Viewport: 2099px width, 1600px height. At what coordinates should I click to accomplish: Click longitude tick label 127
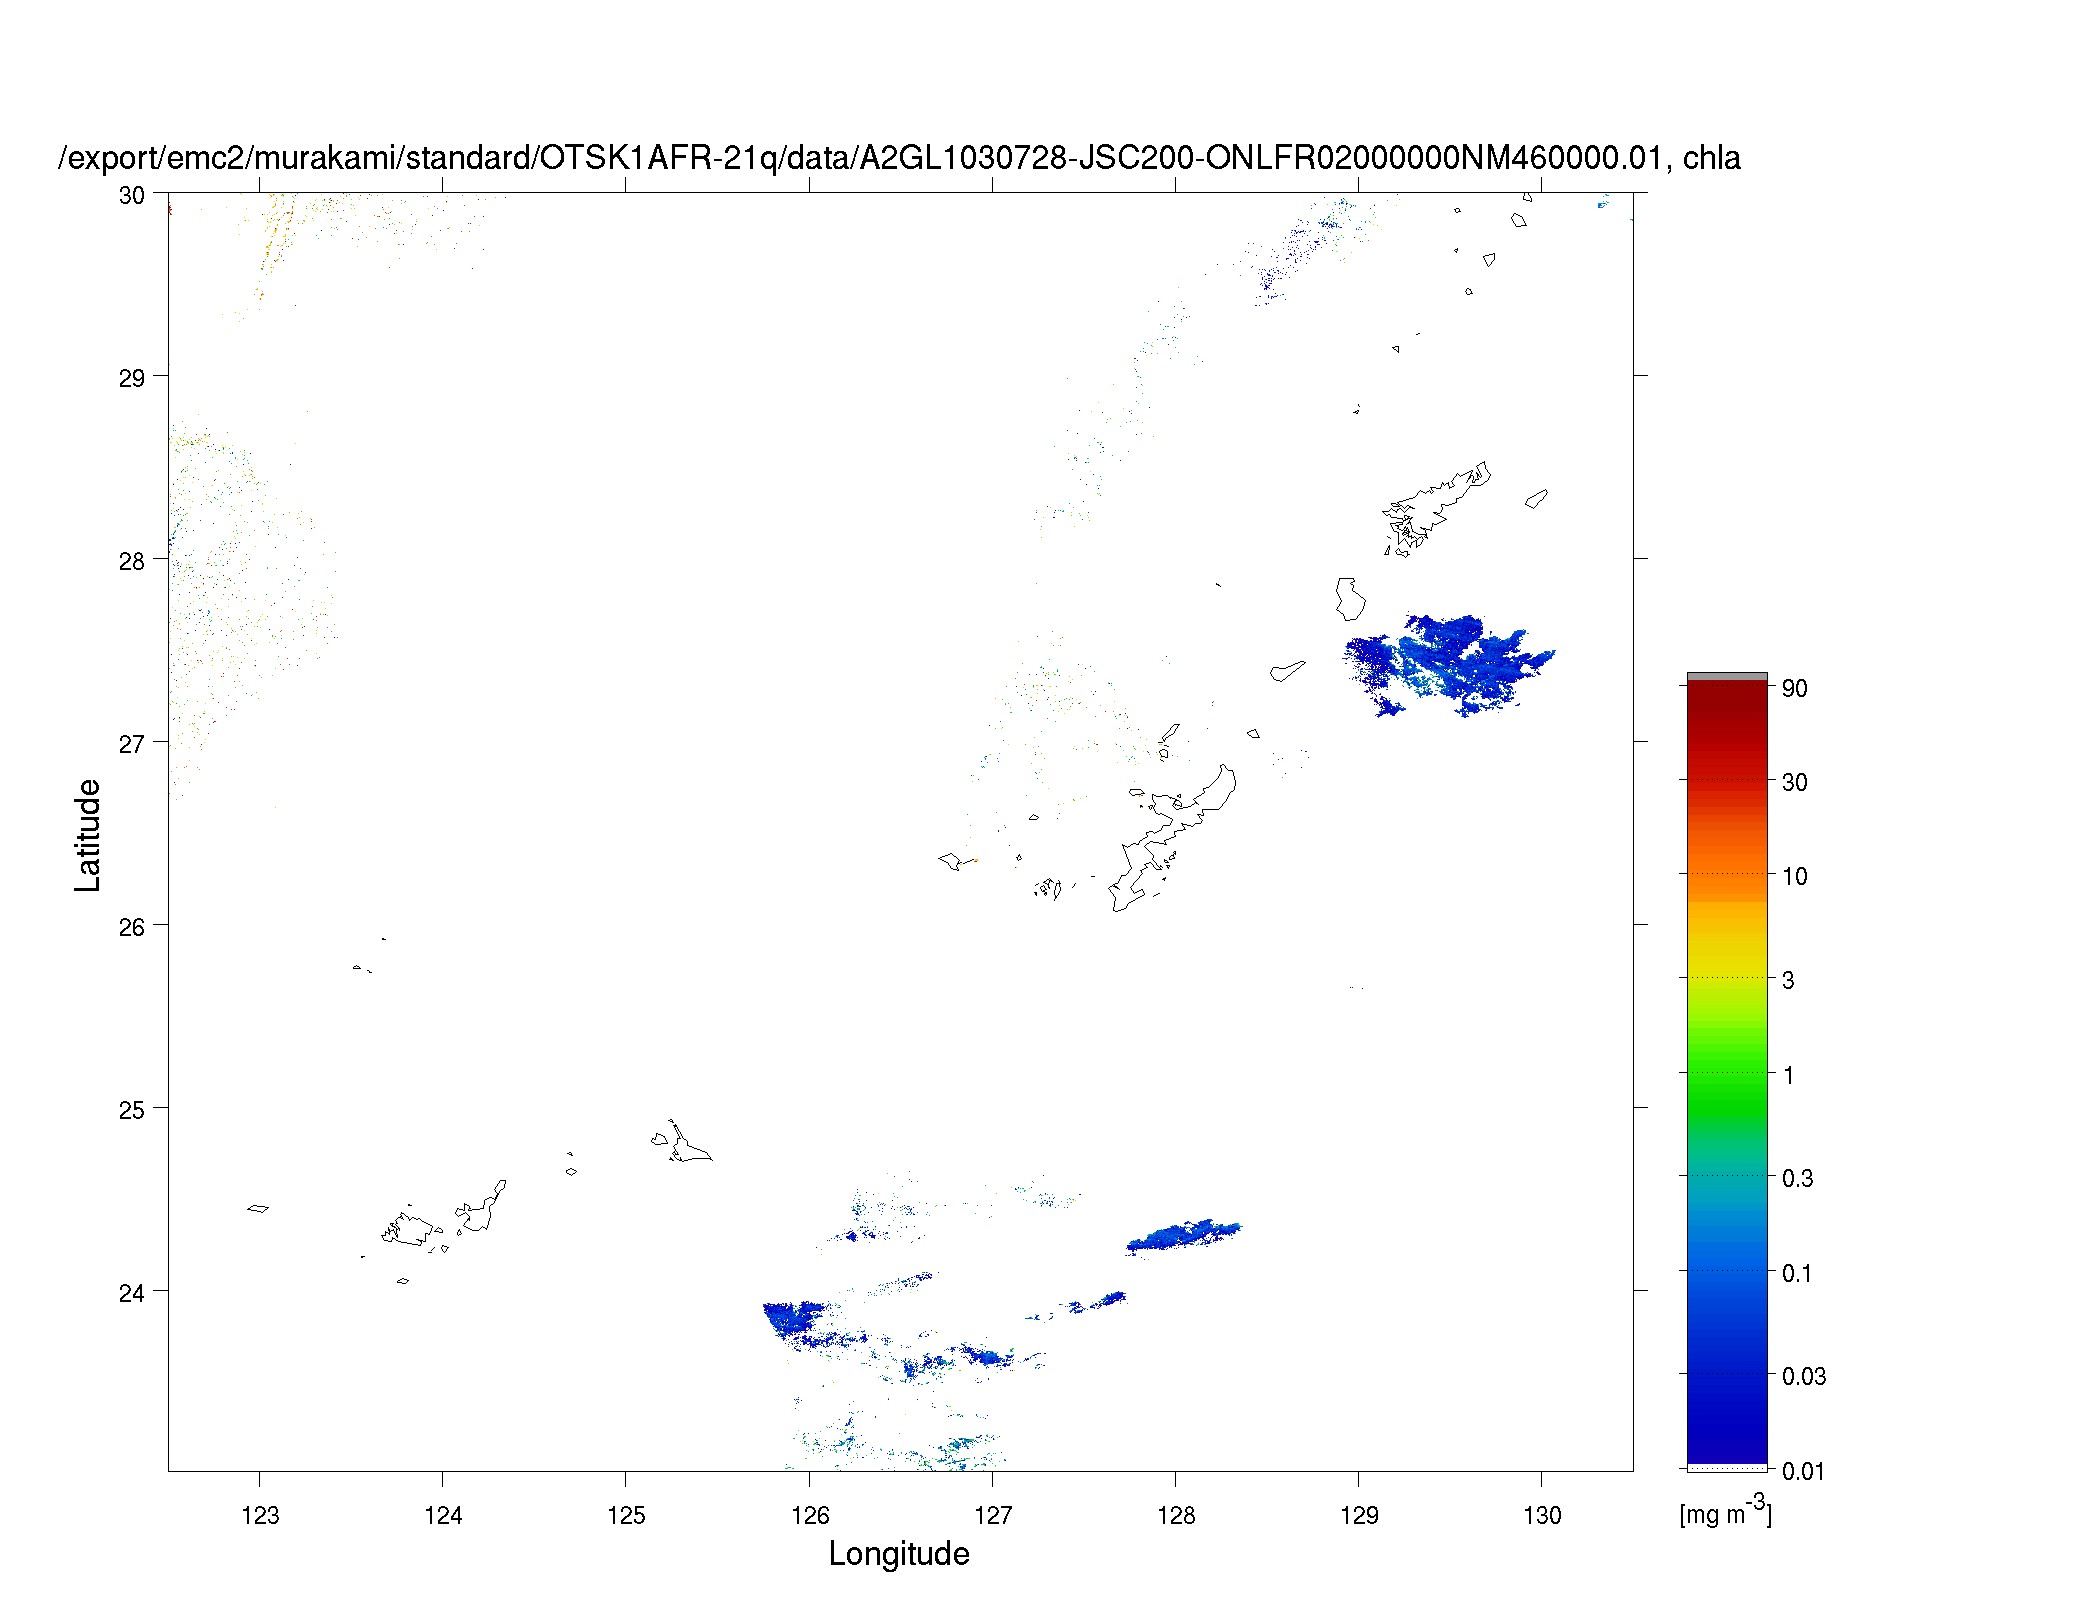(993, 1516)
